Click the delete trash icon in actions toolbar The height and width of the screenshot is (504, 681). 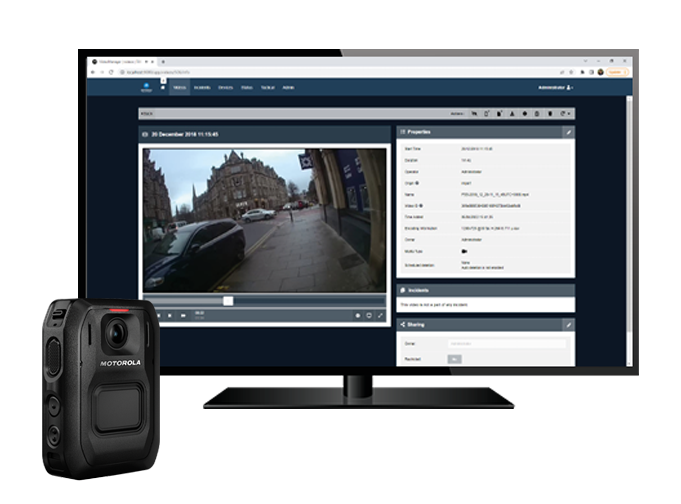click(x=536, y=113)
